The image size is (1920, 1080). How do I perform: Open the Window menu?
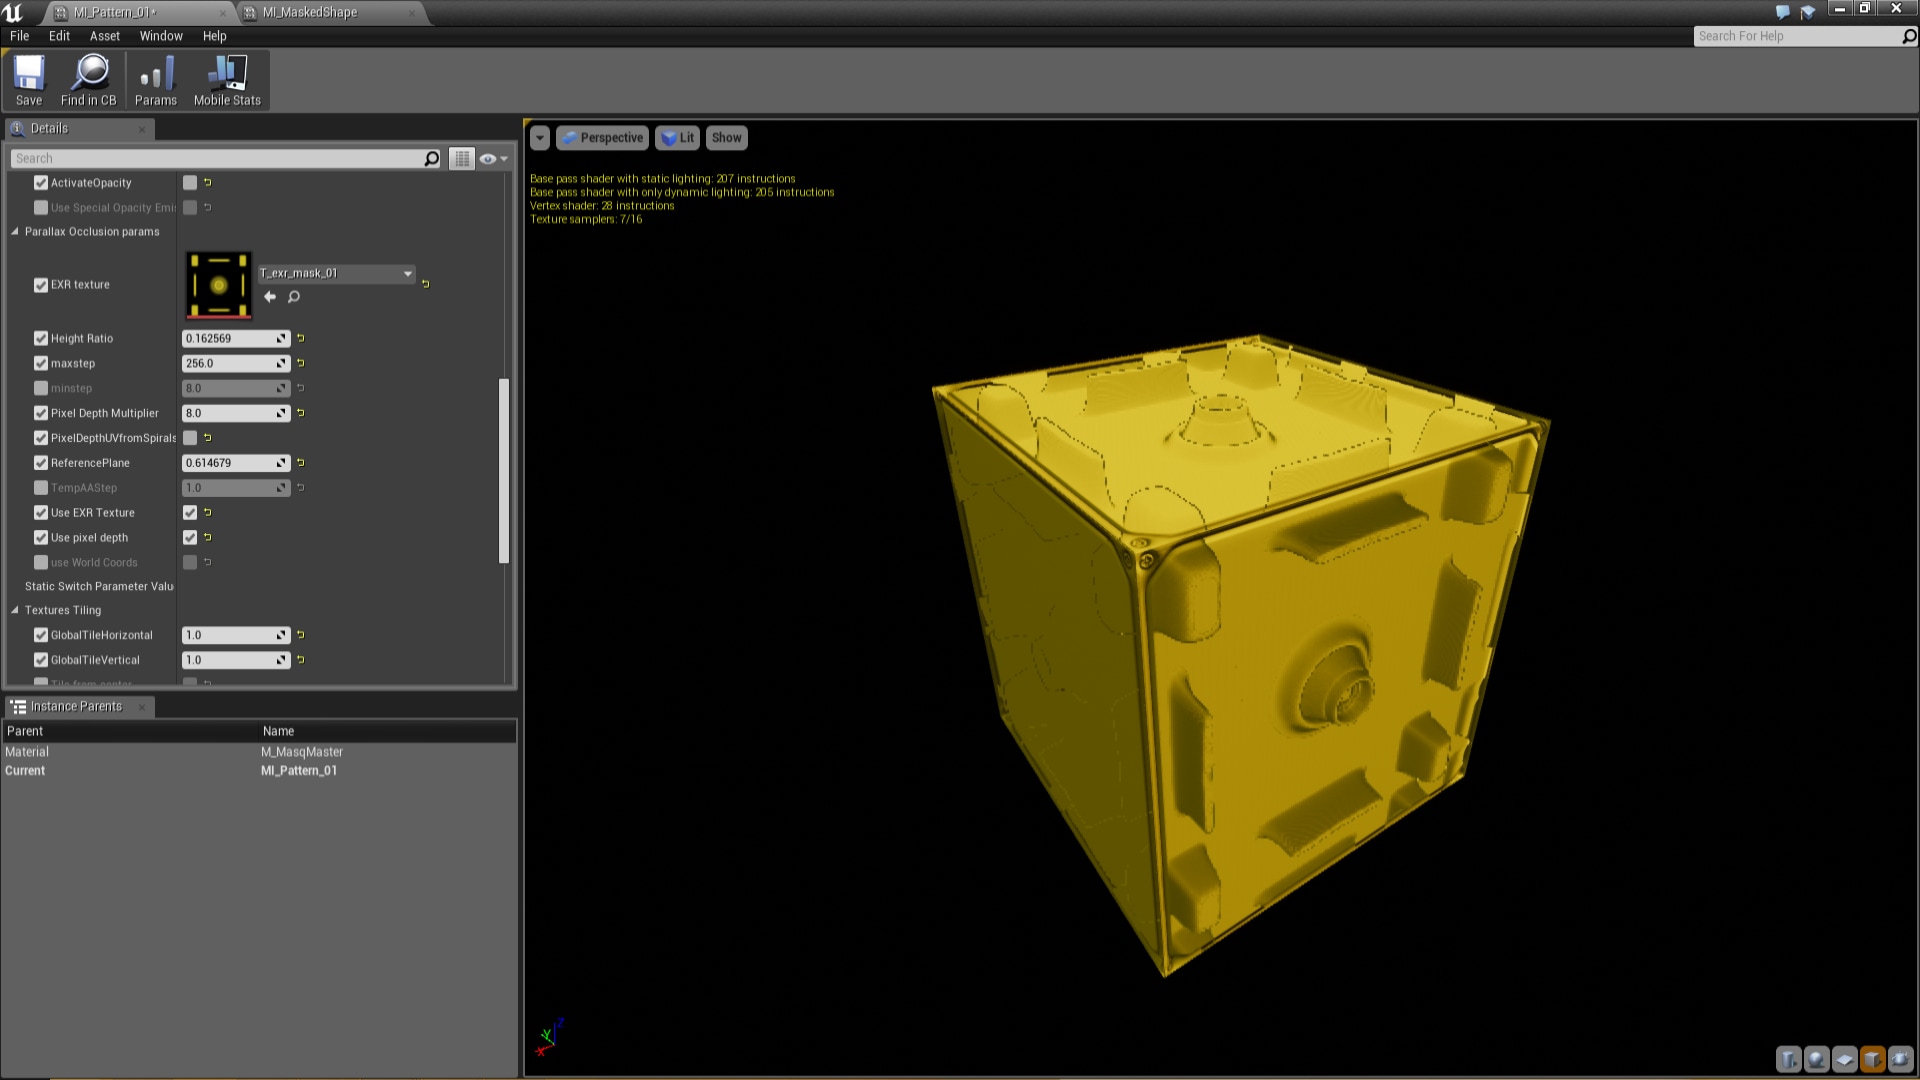(x=161, y=36)
